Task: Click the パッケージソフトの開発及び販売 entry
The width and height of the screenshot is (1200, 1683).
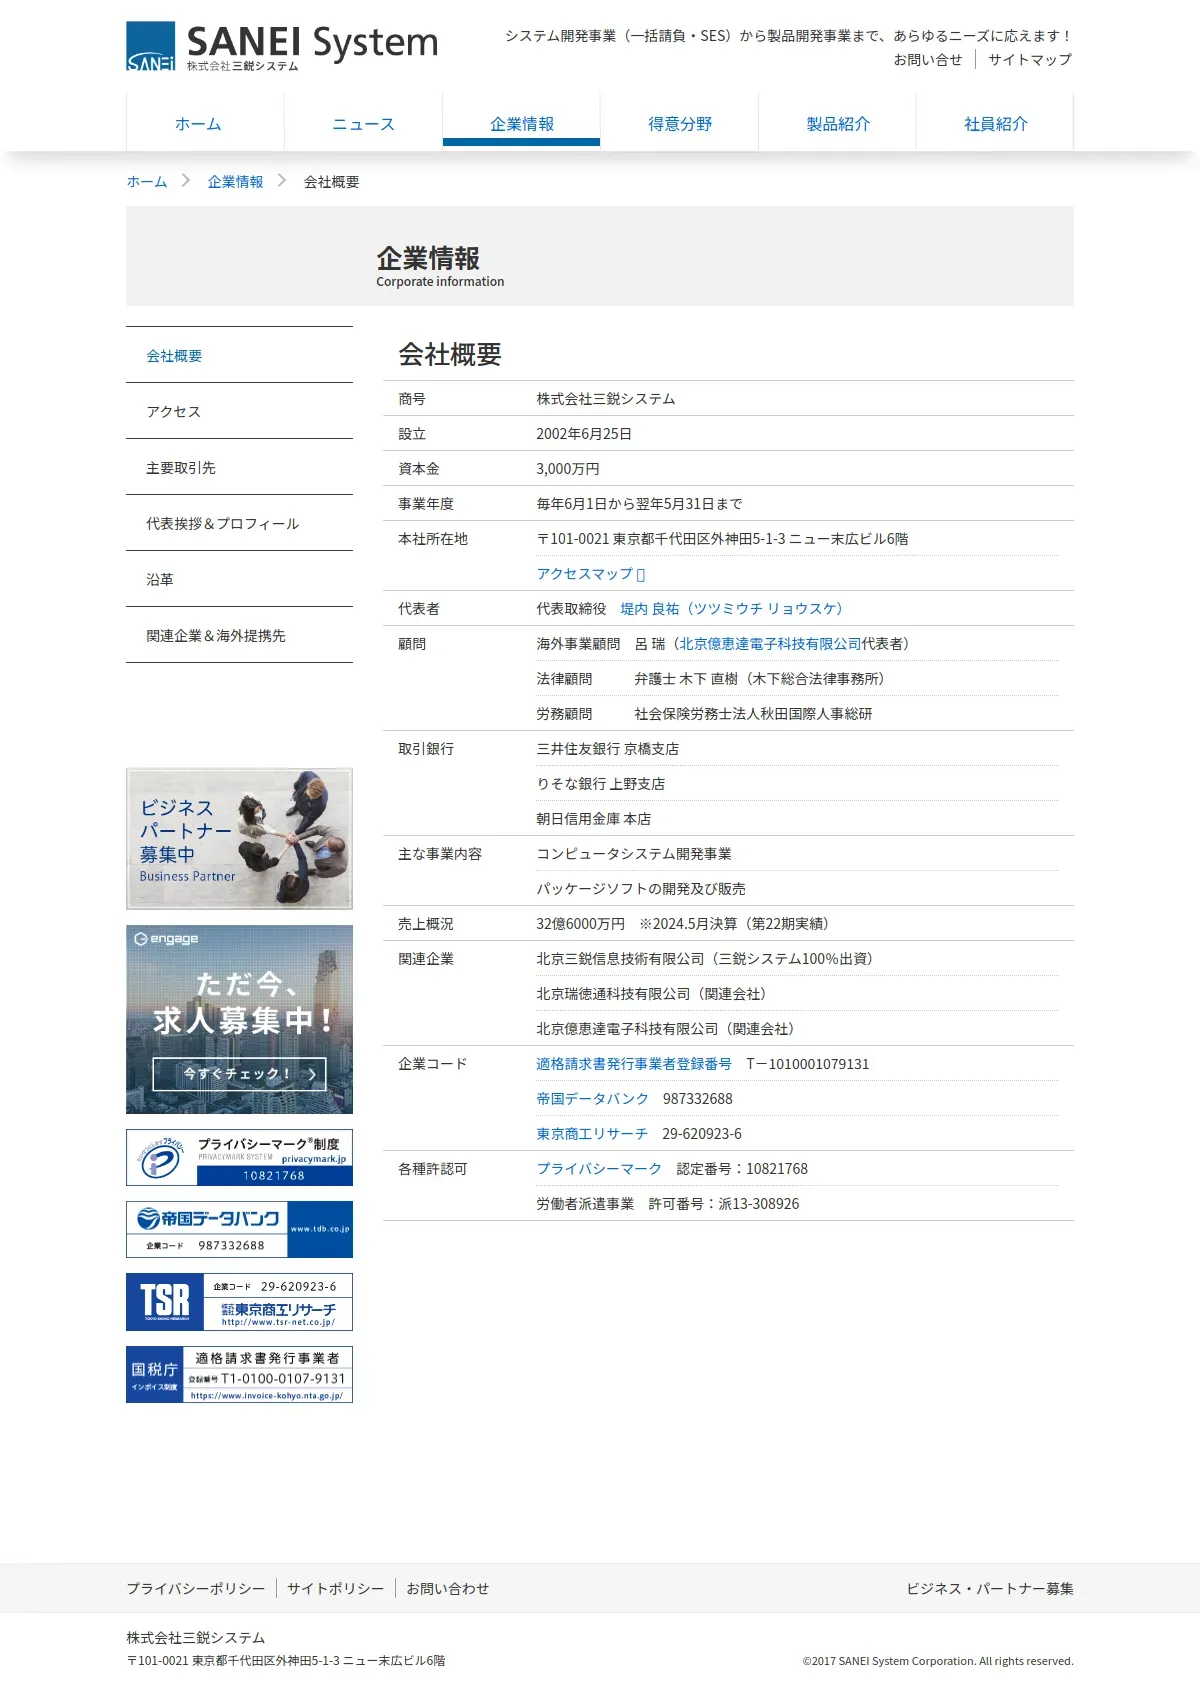Action: pos(641,889)
